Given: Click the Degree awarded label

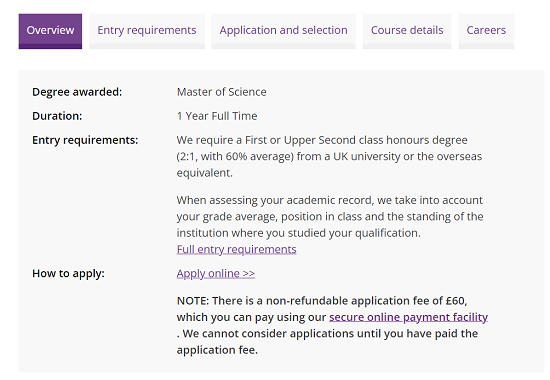Looking at the screenshot, I should click(77, 92).
